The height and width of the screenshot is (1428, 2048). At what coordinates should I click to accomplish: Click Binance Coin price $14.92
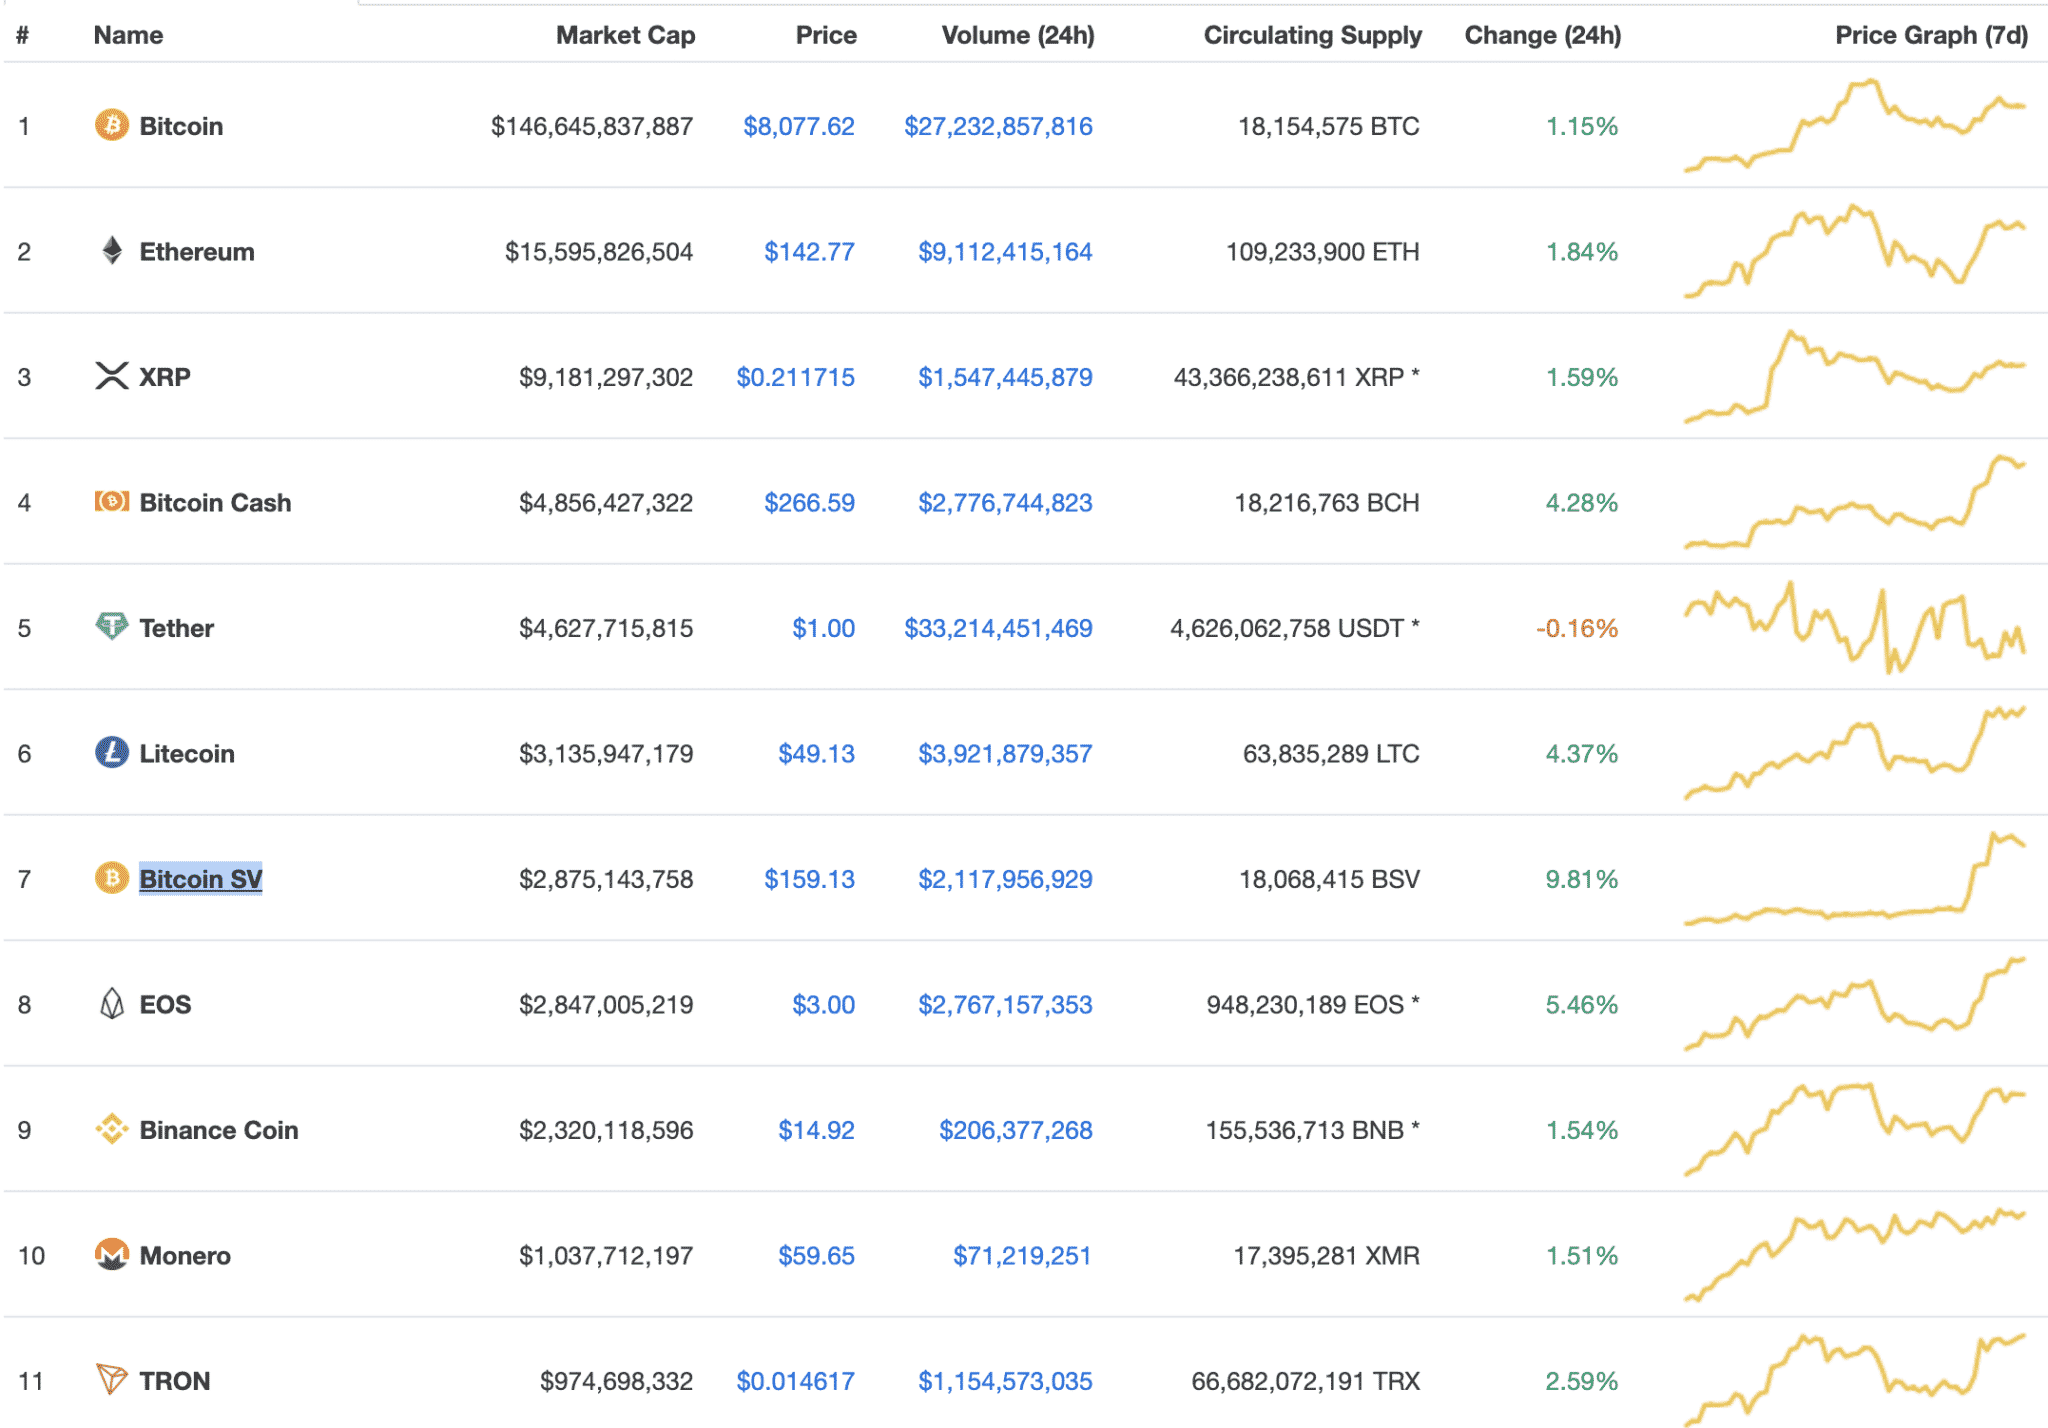tap(816, 1130)
